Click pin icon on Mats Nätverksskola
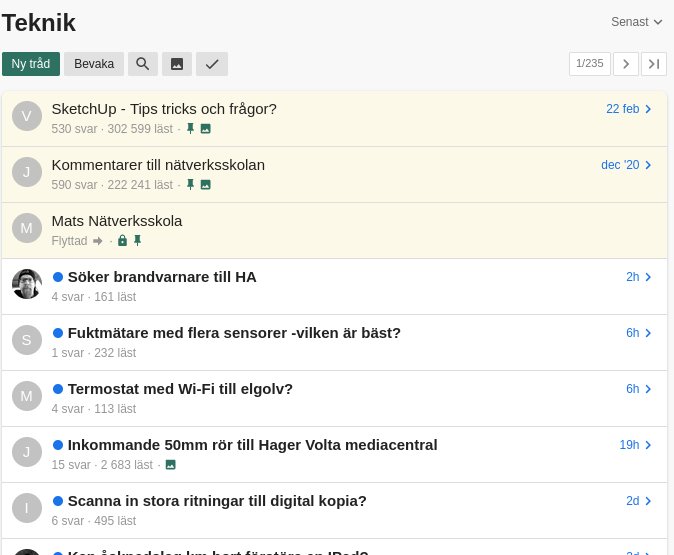The image size is (674, 555). [x=138, y=240]
